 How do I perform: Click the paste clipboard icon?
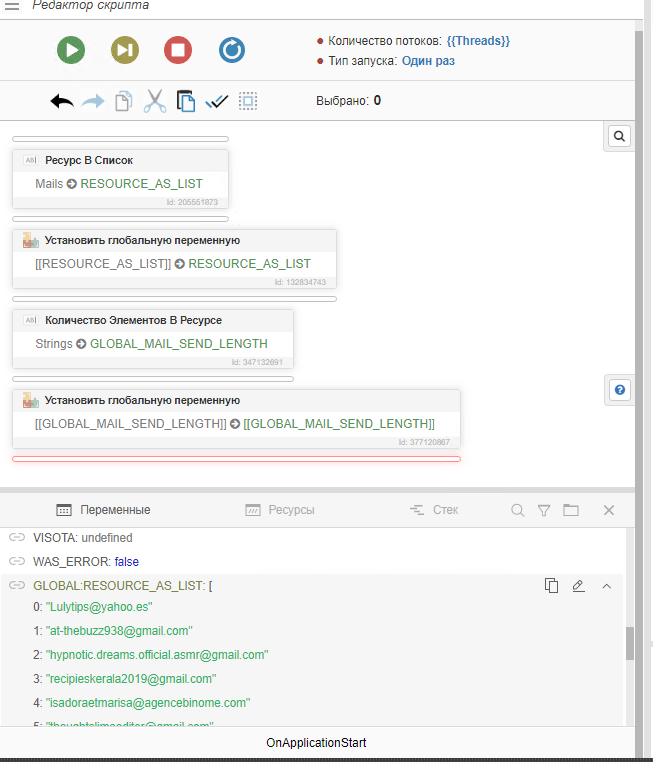(x=185, y=101)
